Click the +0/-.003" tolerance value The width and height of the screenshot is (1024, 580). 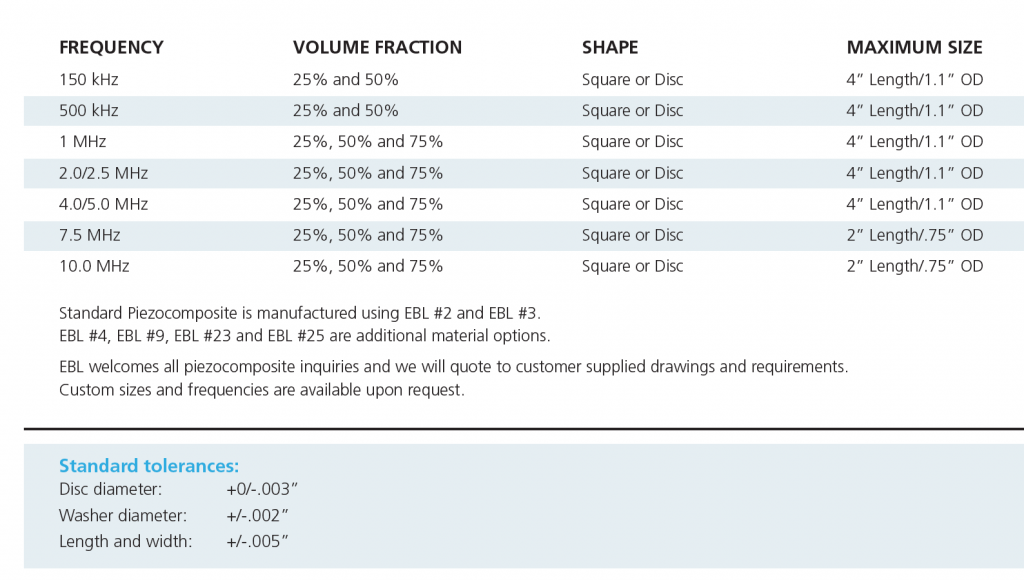pyautogui.click(x=263, y=490)
